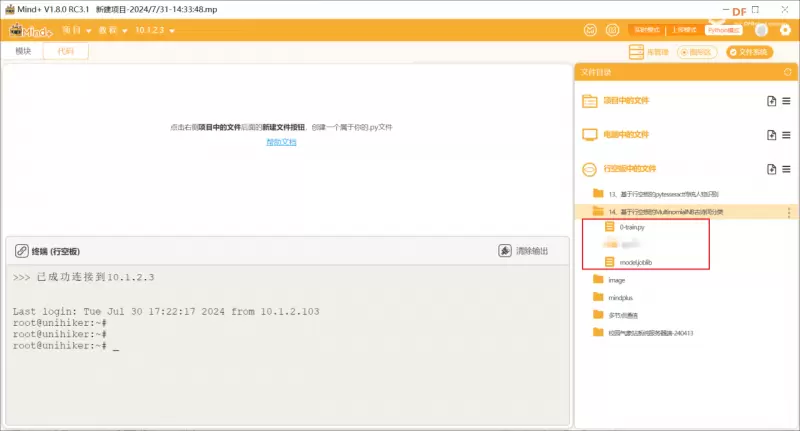This screenshot has height=431, width=800.
Task: Toggle the 文件系统 panel button
Action: pos(749,51)
